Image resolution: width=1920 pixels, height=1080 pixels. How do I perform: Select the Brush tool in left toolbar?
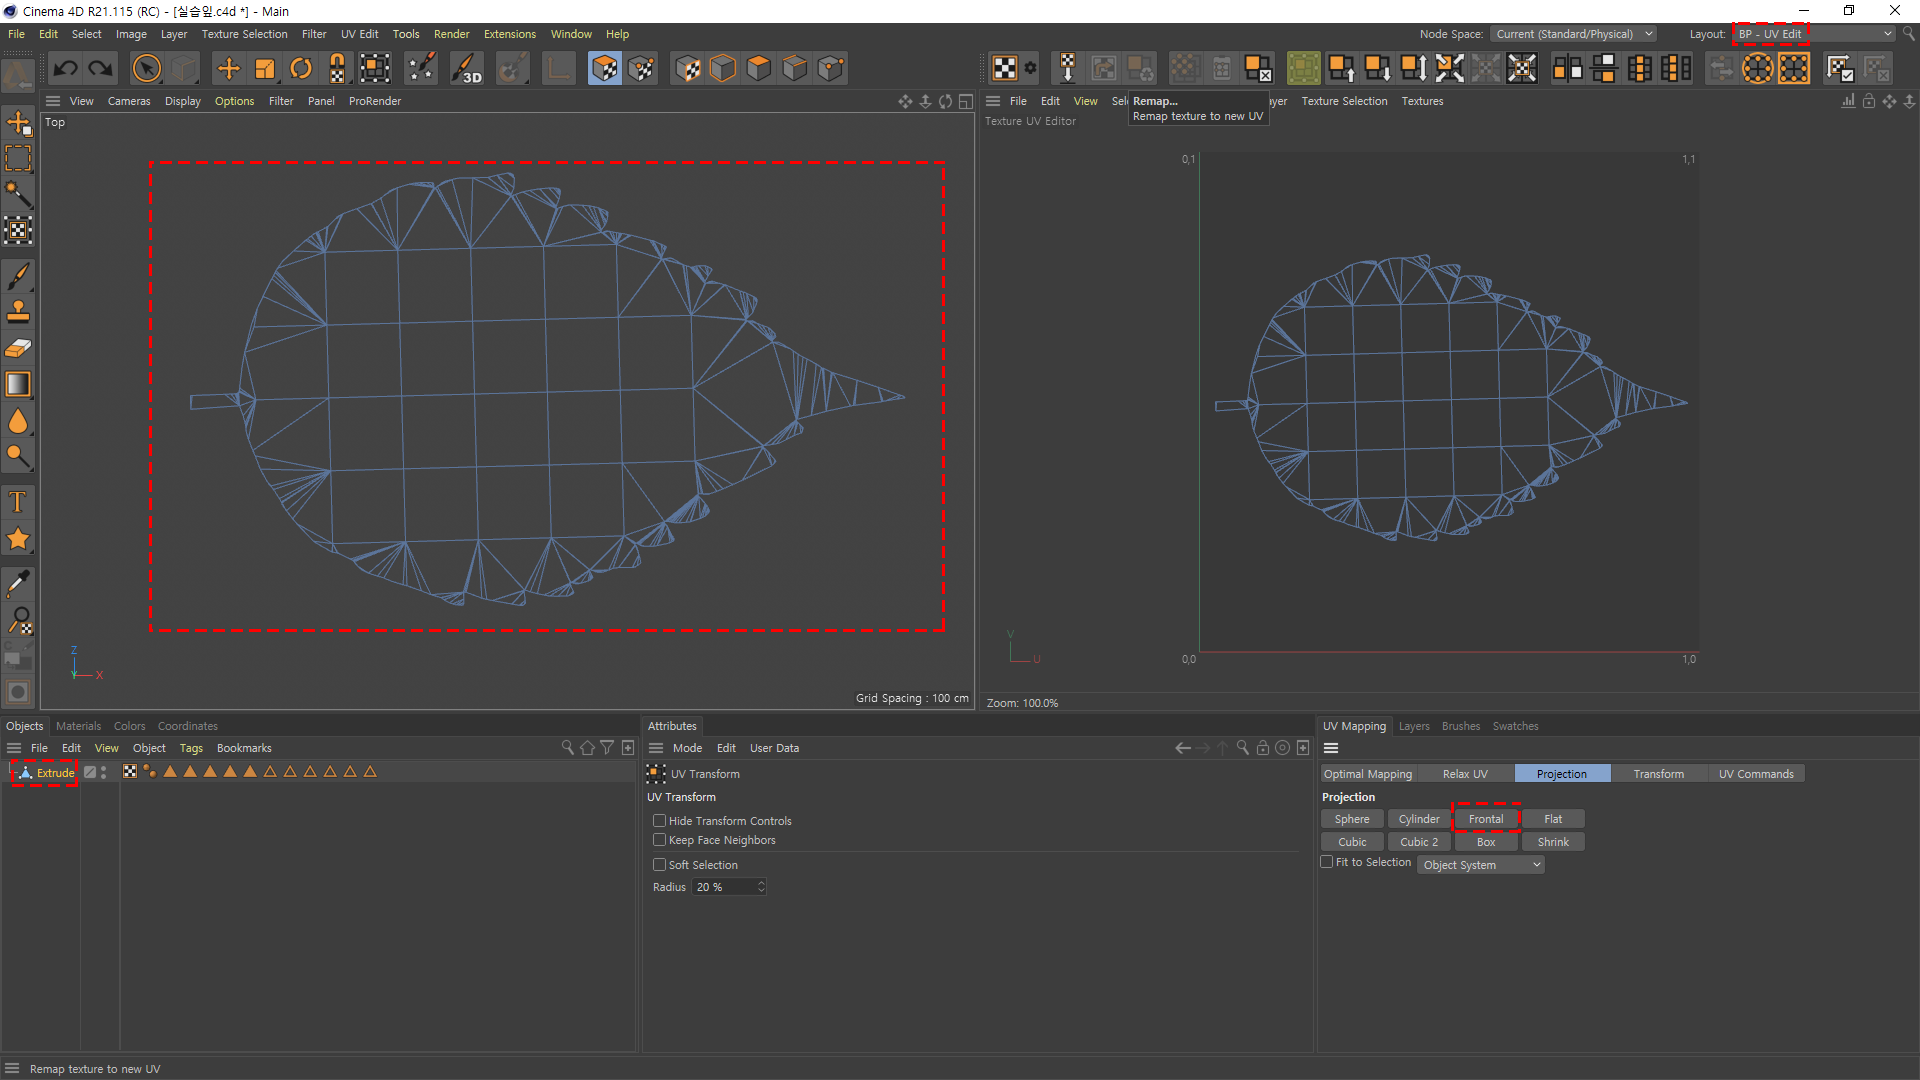[18, 275]
